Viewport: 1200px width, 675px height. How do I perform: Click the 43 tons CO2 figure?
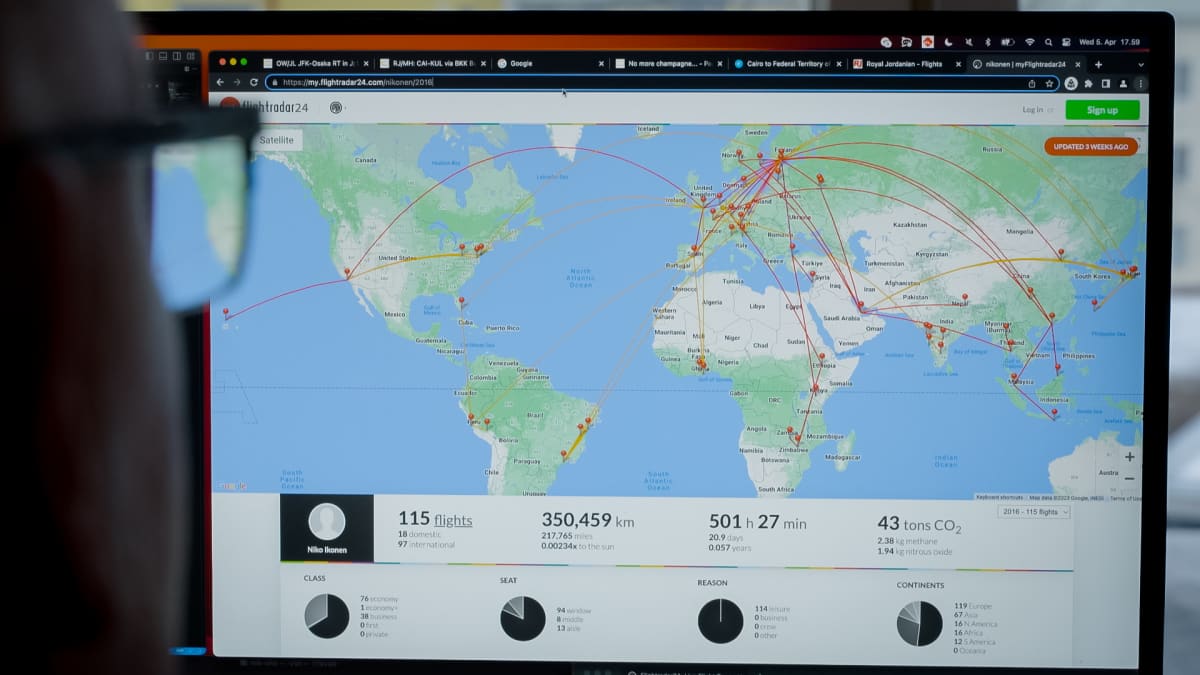(919, 524)
